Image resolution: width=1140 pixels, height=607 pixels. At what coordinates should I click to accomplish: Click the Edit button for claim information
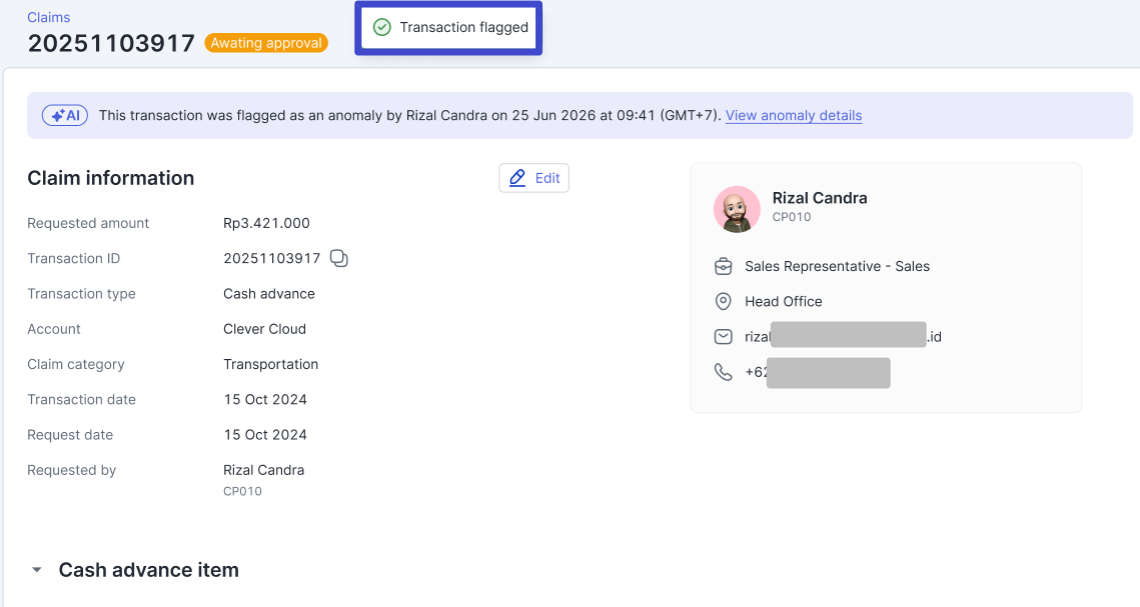point(534,178)
